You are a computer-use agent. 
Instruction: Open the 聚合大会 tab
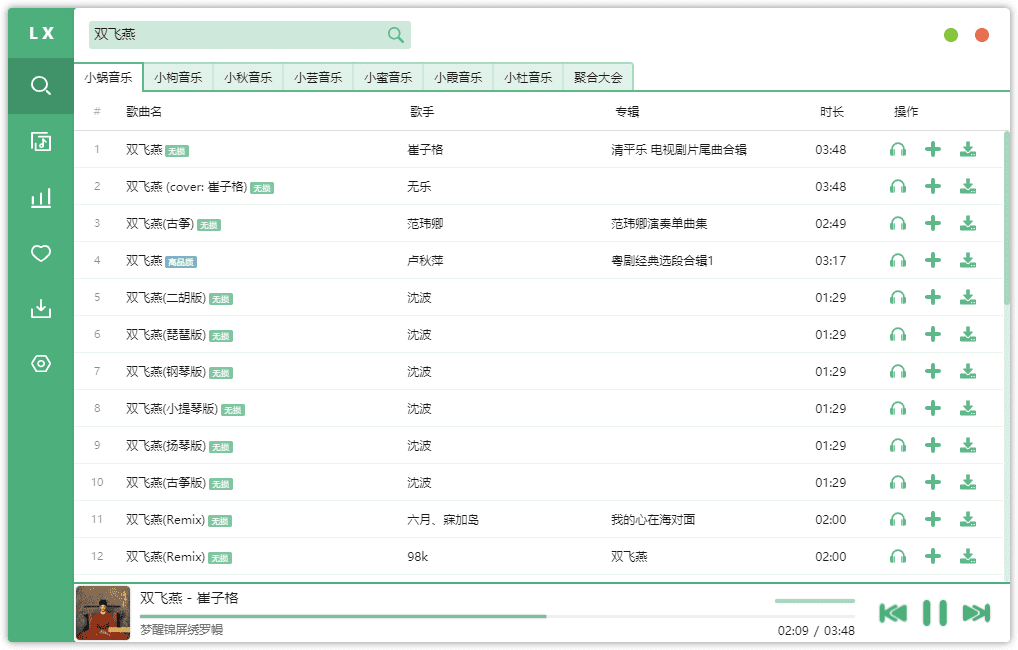click(x=598, y=75)
